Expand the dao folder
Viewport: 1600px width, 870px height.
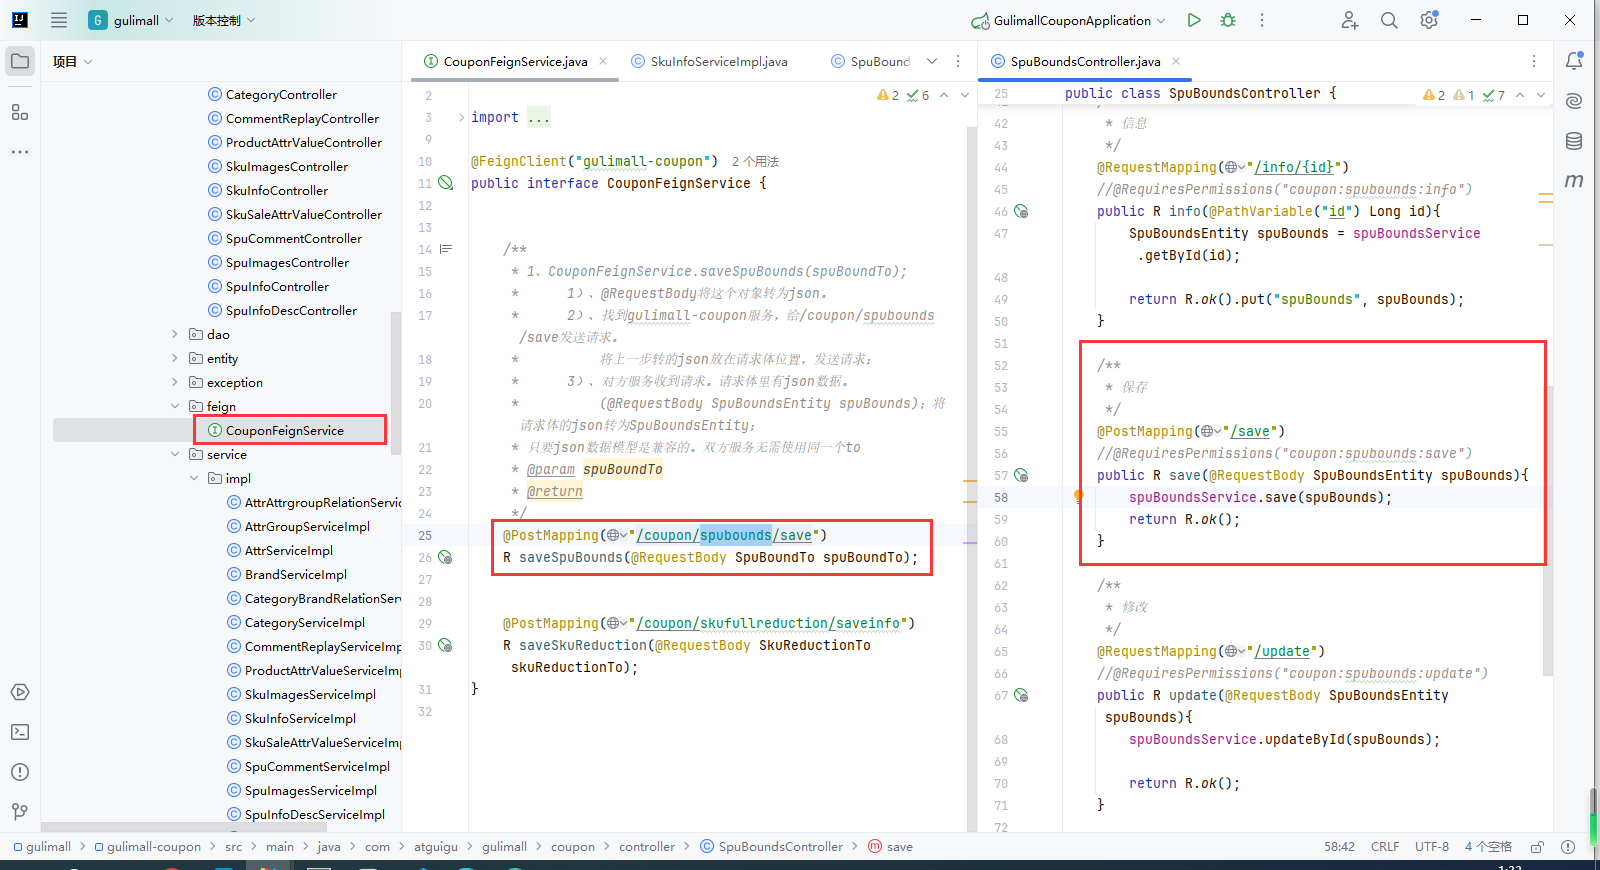pyautogui.click(x=175, y=335)
